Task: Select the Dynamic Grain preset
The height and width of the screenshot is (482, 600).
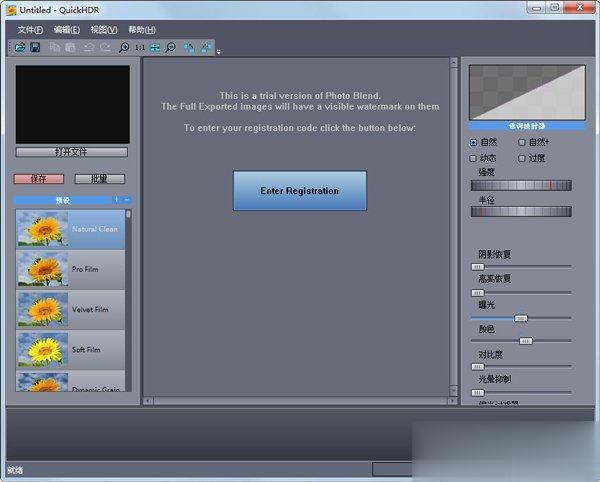Action: (70, 381)
